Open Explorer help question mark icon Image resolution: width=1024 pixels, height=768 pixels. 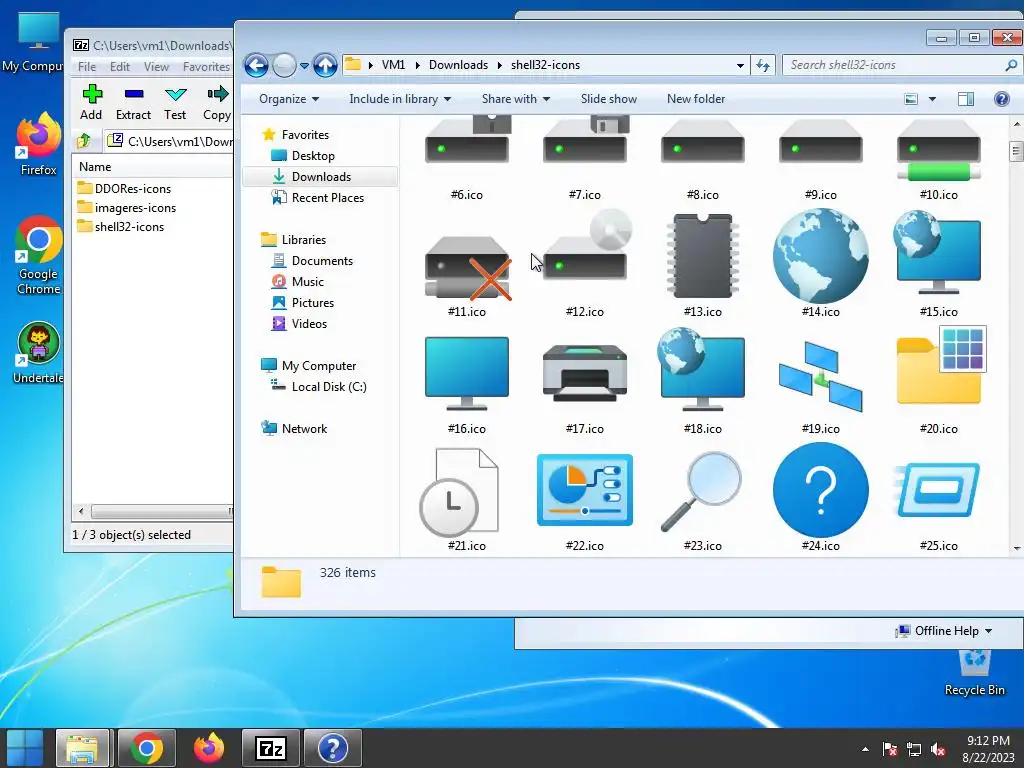[x=1001, y=99]
